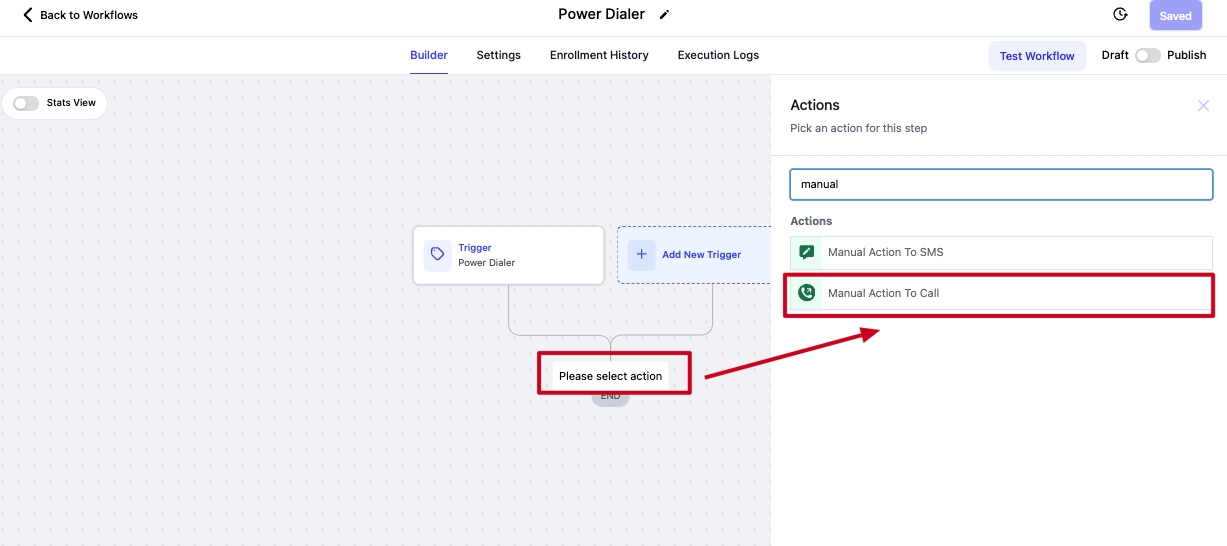This screenshot has height=546, width=1227.
Task: Click the Test Workflow button
Action: coord(1037,56)
